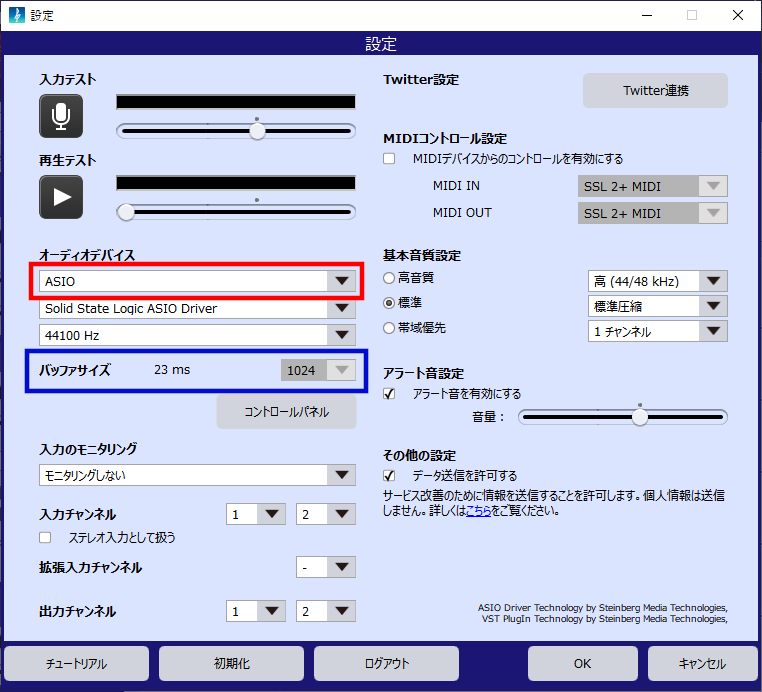
Task: Open the input monitoring dropdown
Action: point(197,475)
